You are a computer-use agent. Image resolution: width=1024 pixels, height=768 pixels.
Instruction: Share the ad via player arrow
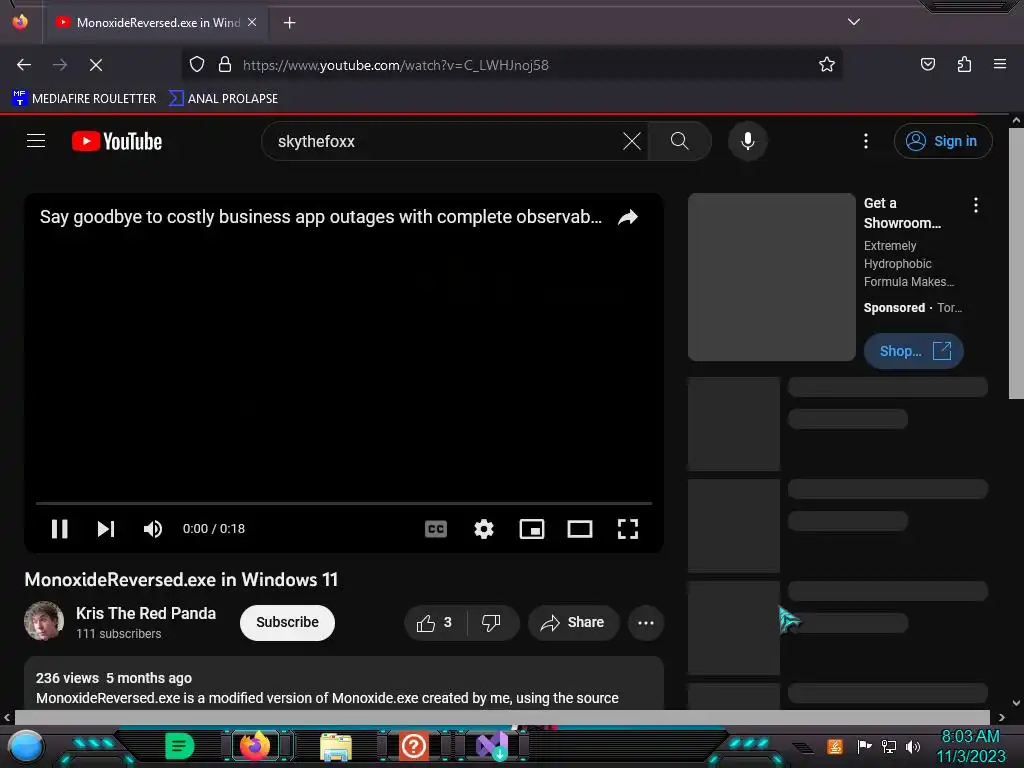coord(628,217)
